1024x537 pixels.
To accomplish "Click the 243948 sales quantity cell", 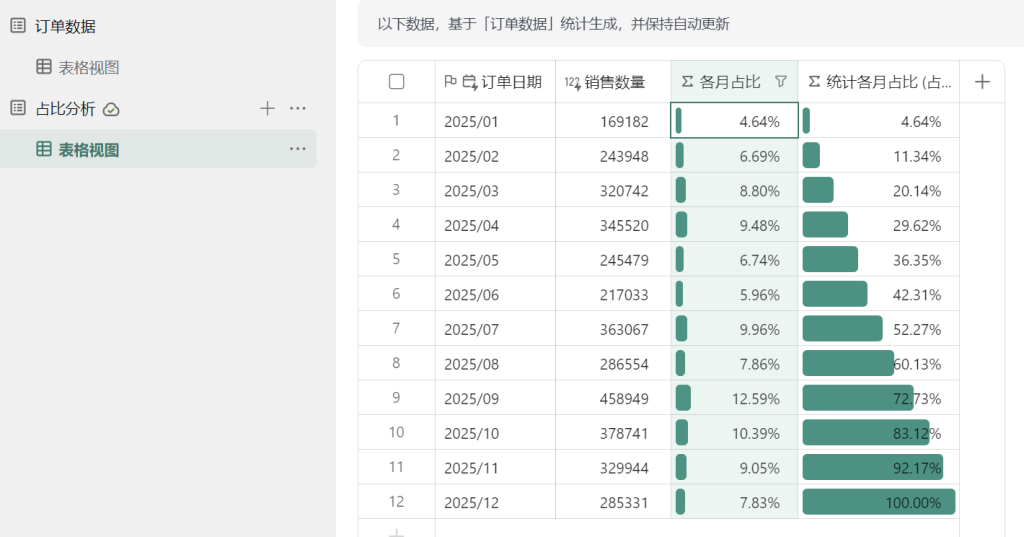I will pos(613,155).
